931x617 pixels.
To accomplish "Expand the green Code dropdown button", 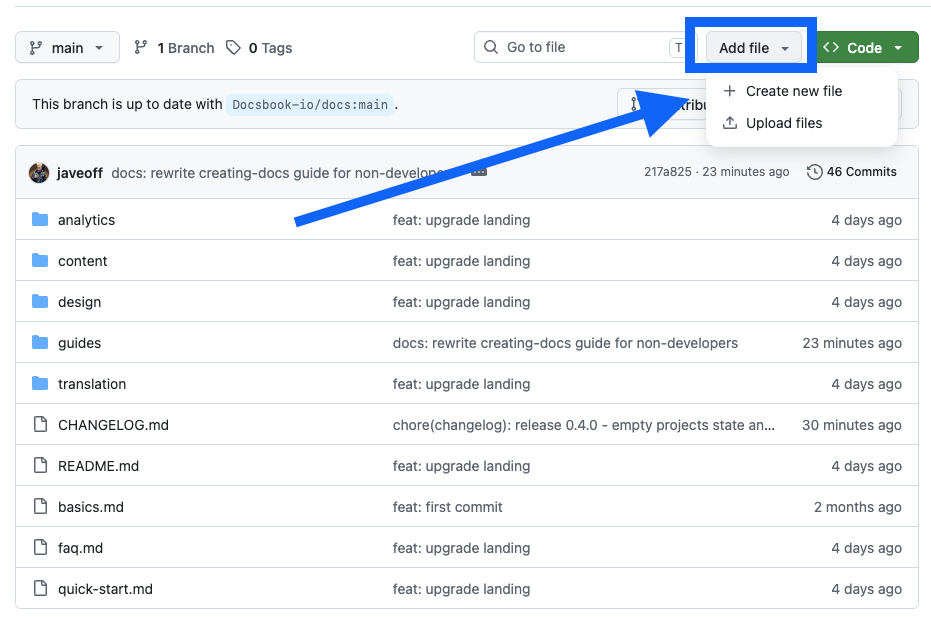I will pyautogui.click(x=867, y=48).
